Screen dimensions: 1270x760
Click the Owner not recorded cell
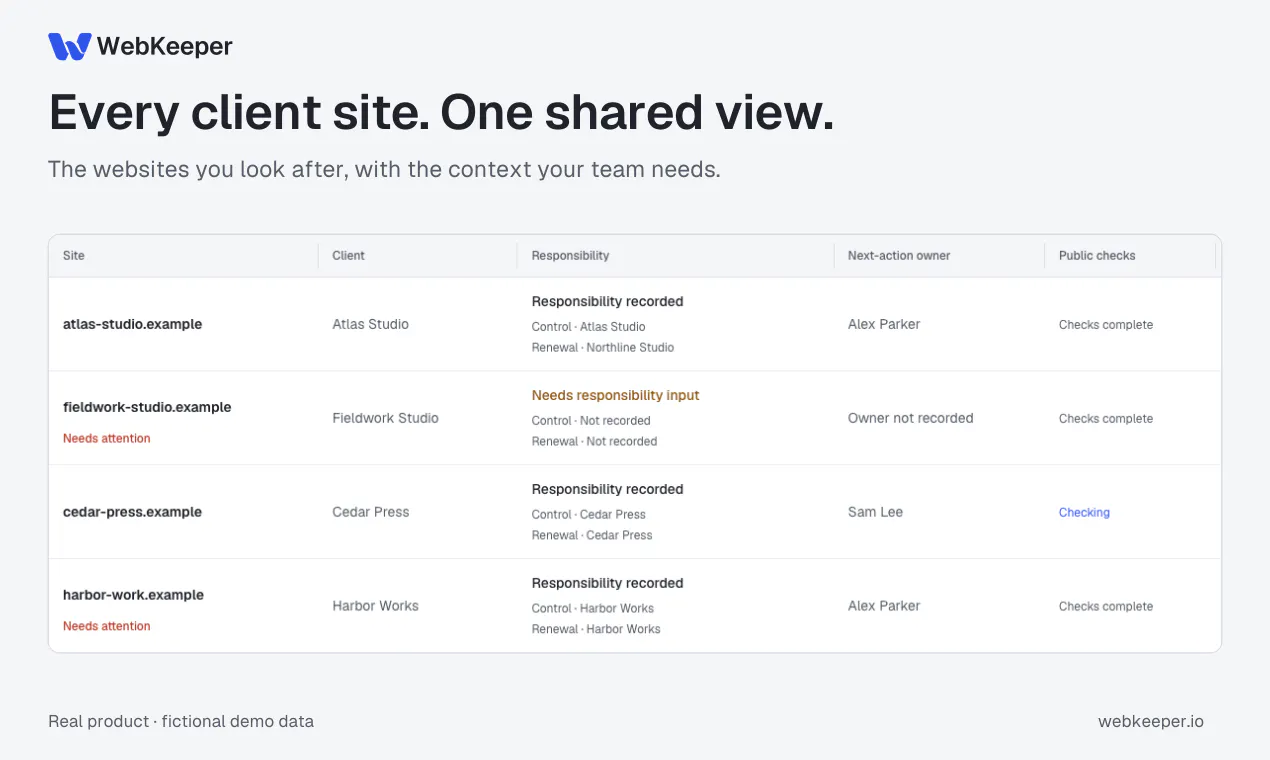click(x=911, y=418)
